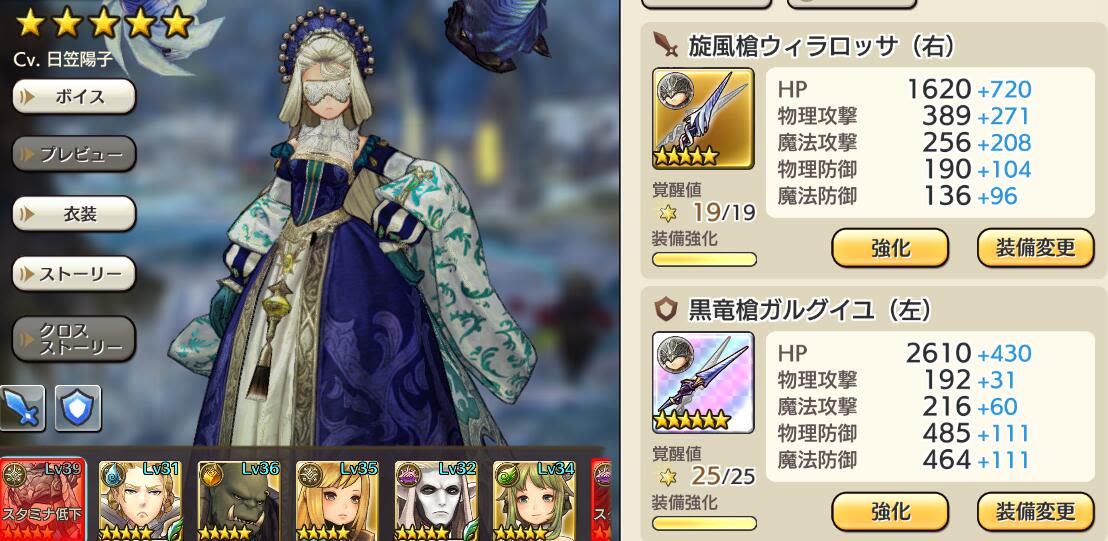The image size is (1108, 541).
Task: Open the ストーリー story menu
Action: (x=74, y=274)
